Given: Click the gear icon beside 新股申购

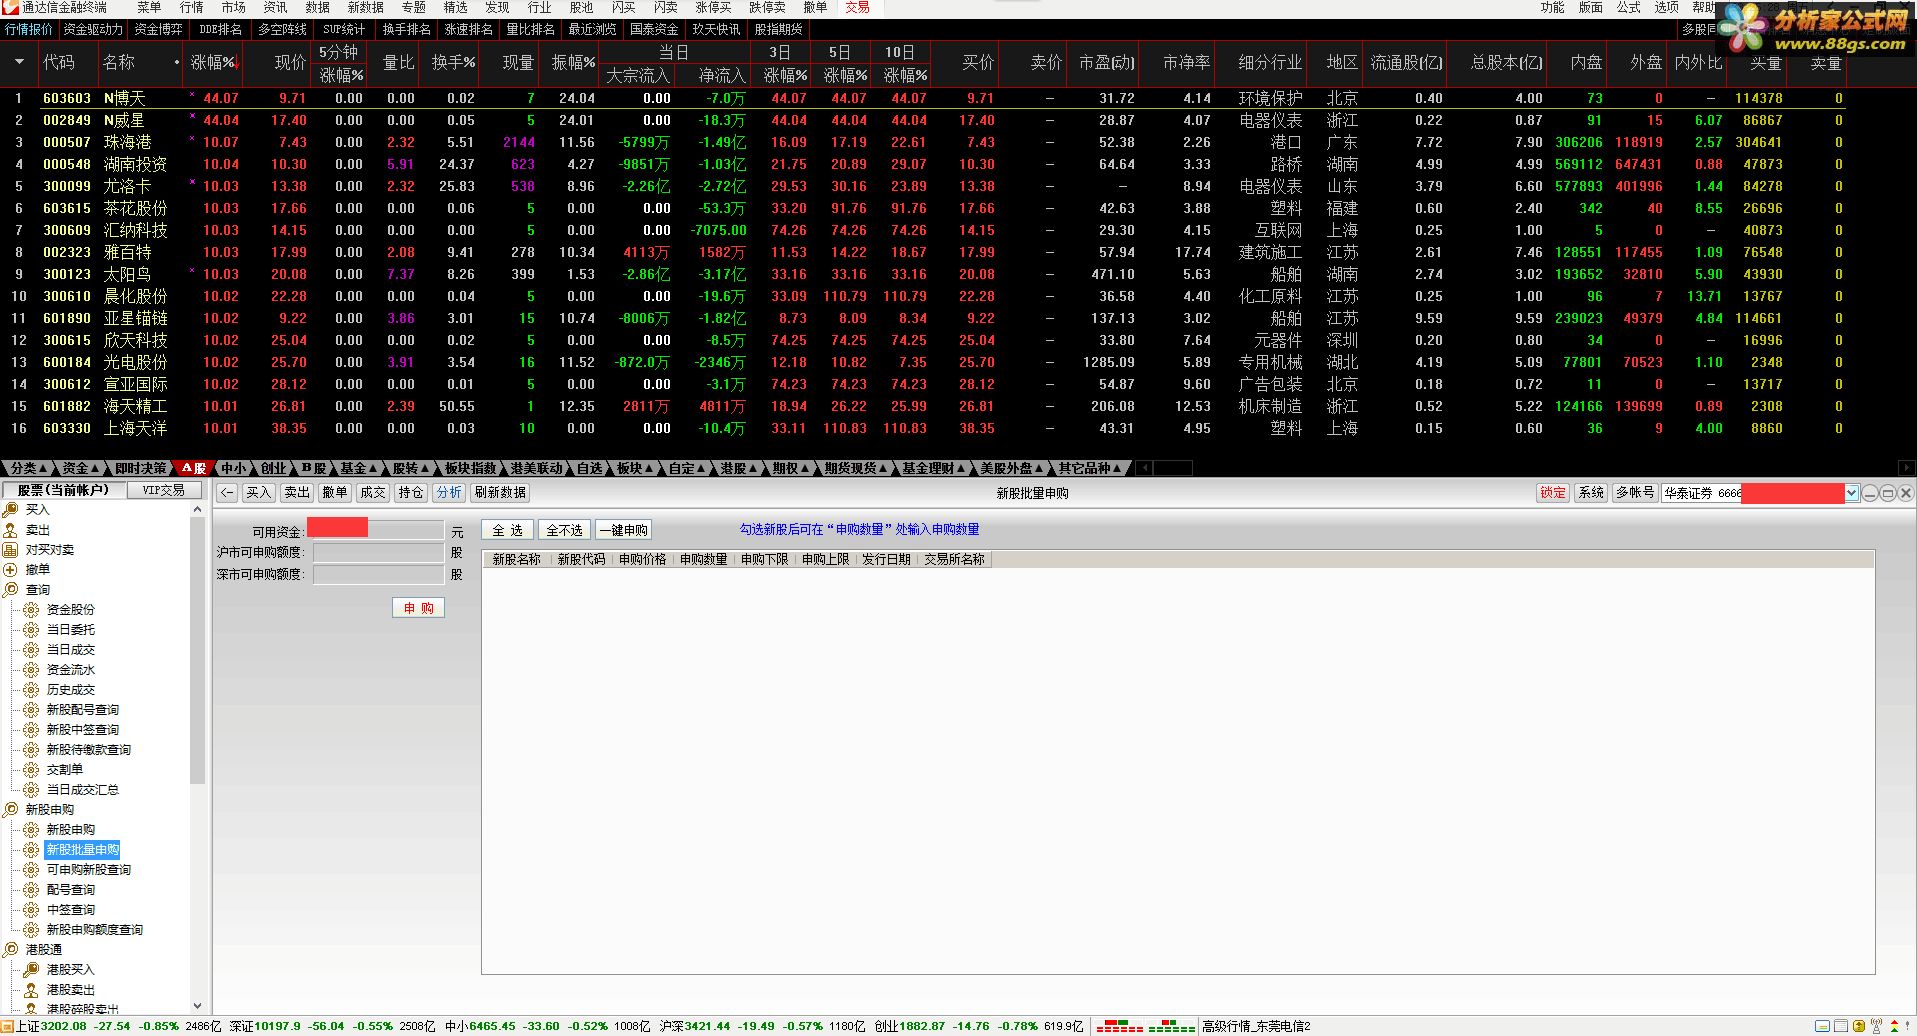Looking at the screenshot, I should point(32,830).
